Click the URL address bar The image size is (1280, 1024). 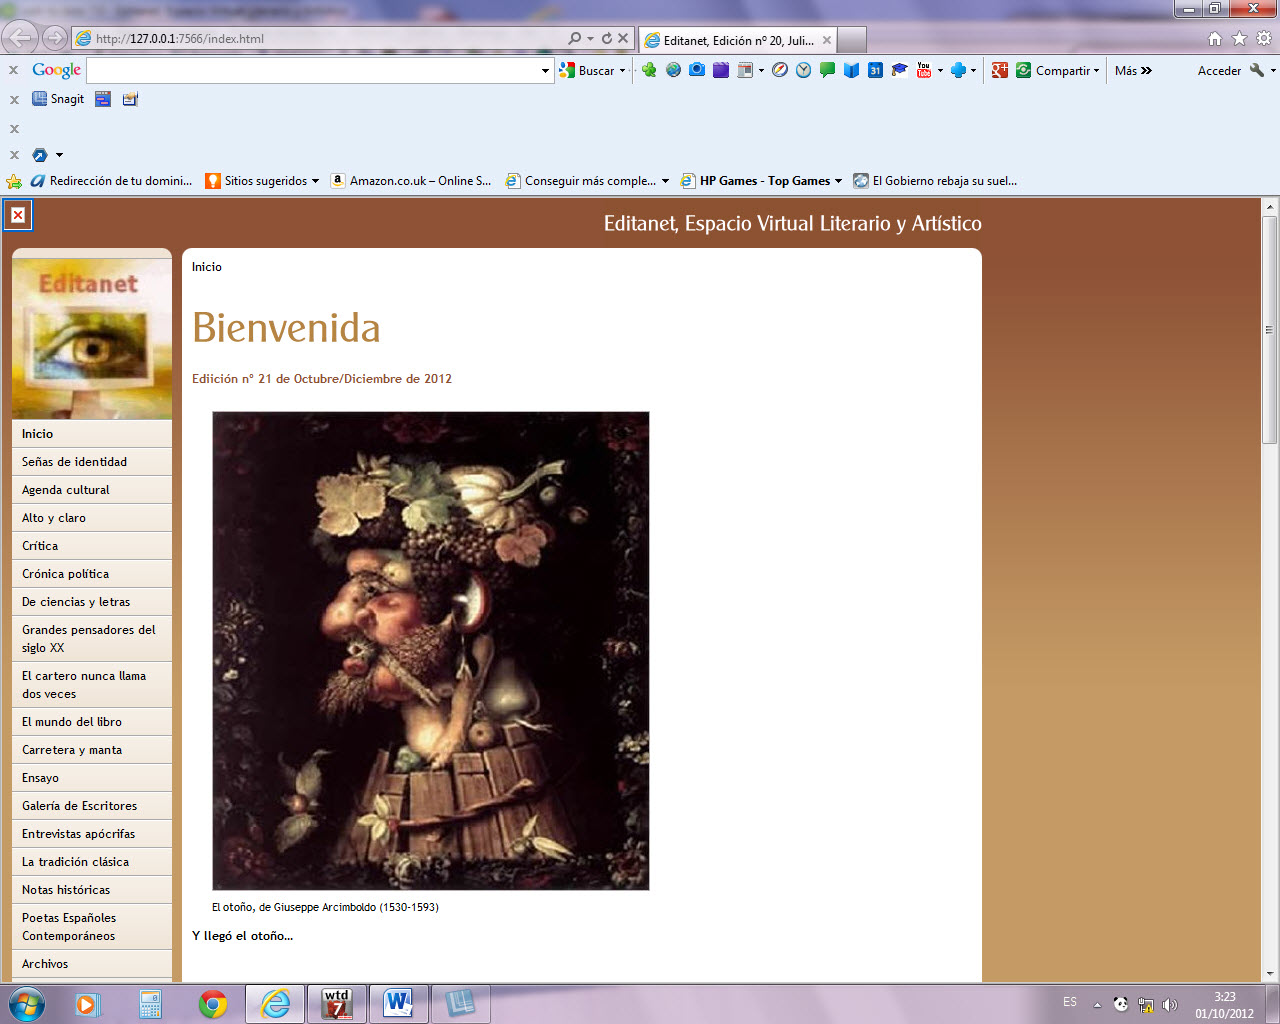tap(320, 39)
